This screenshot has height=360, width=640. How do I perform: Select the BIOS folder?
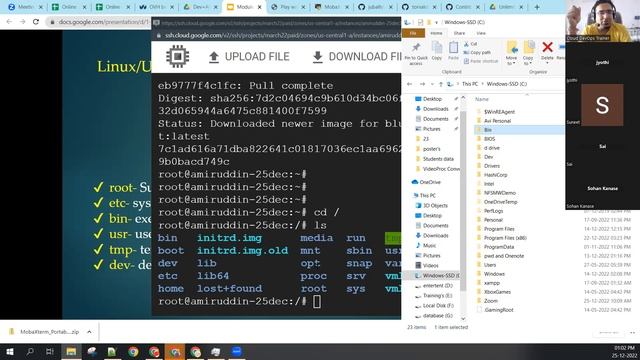click(x=489, y=139)
